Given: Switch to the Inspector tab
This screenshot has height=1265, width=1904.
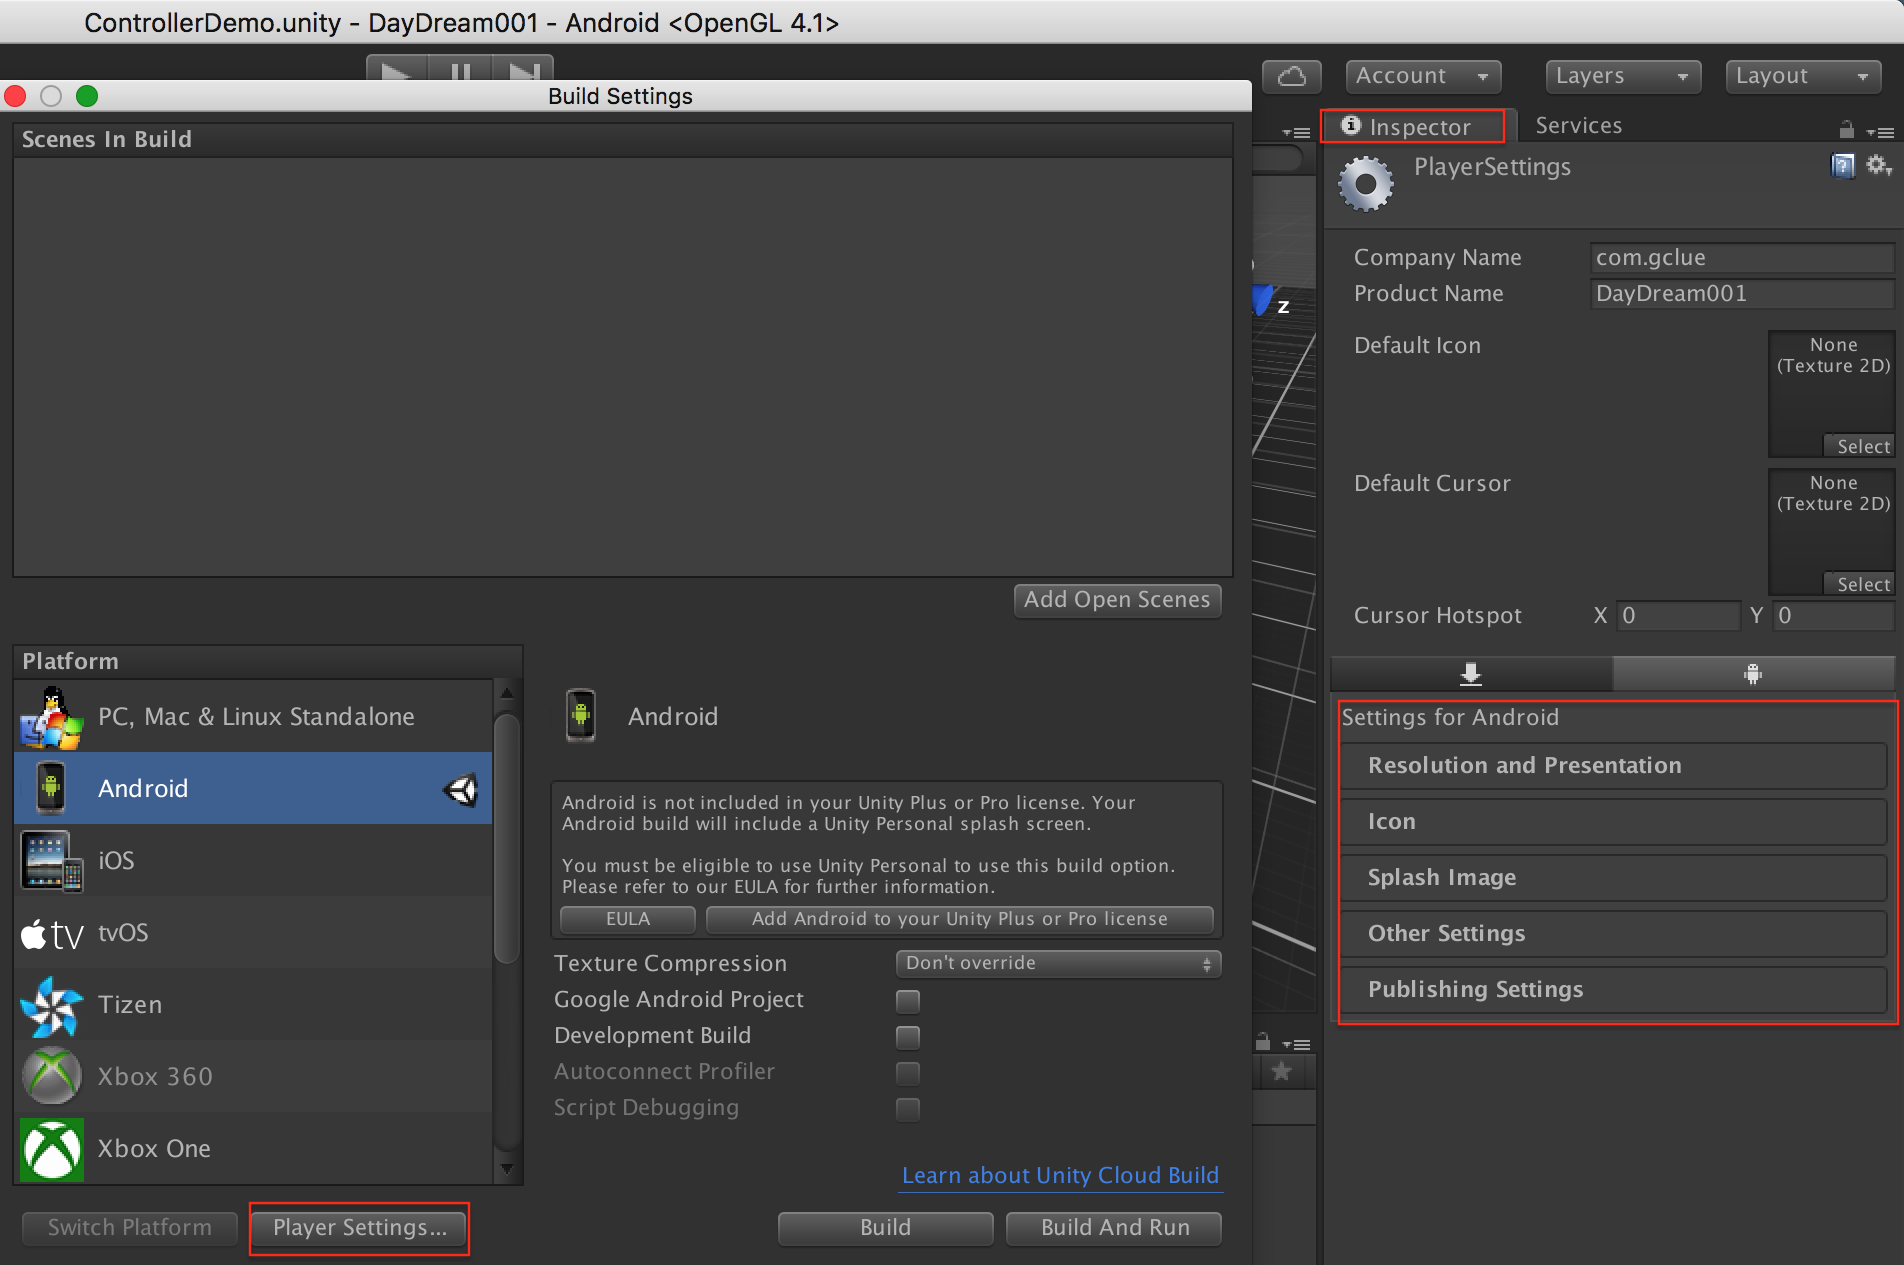Looking at the screenshot, I should click(1412, 127).
